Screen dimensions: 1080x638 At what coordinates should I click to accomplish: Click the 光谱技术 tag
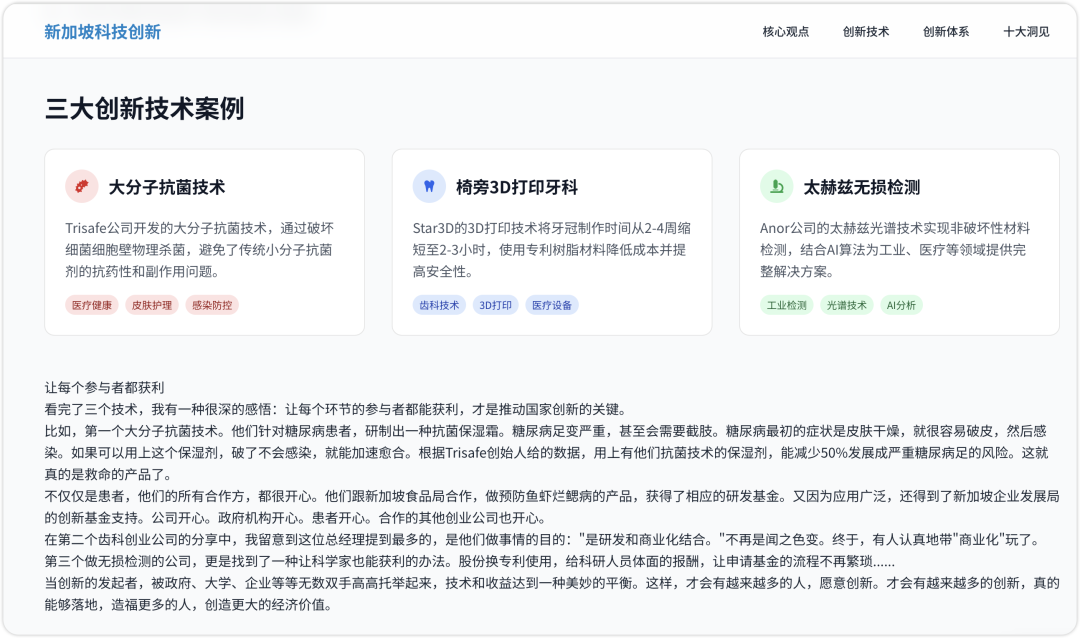coord(847,305)
